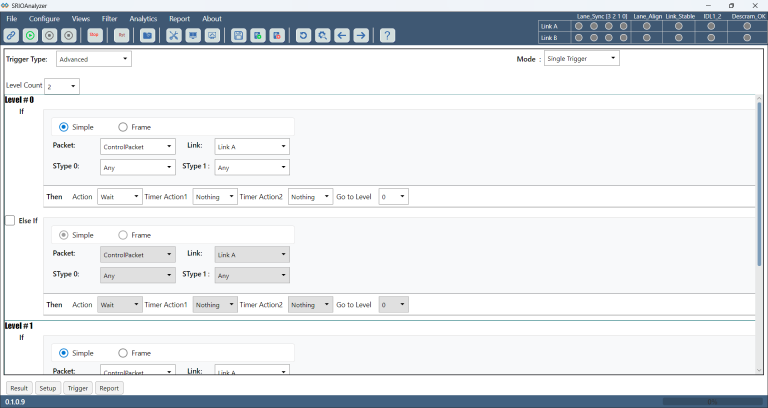
Task: Open Level #0 If SType 0 dropdown
Action: pyautogui.click(x=138, y=168)
